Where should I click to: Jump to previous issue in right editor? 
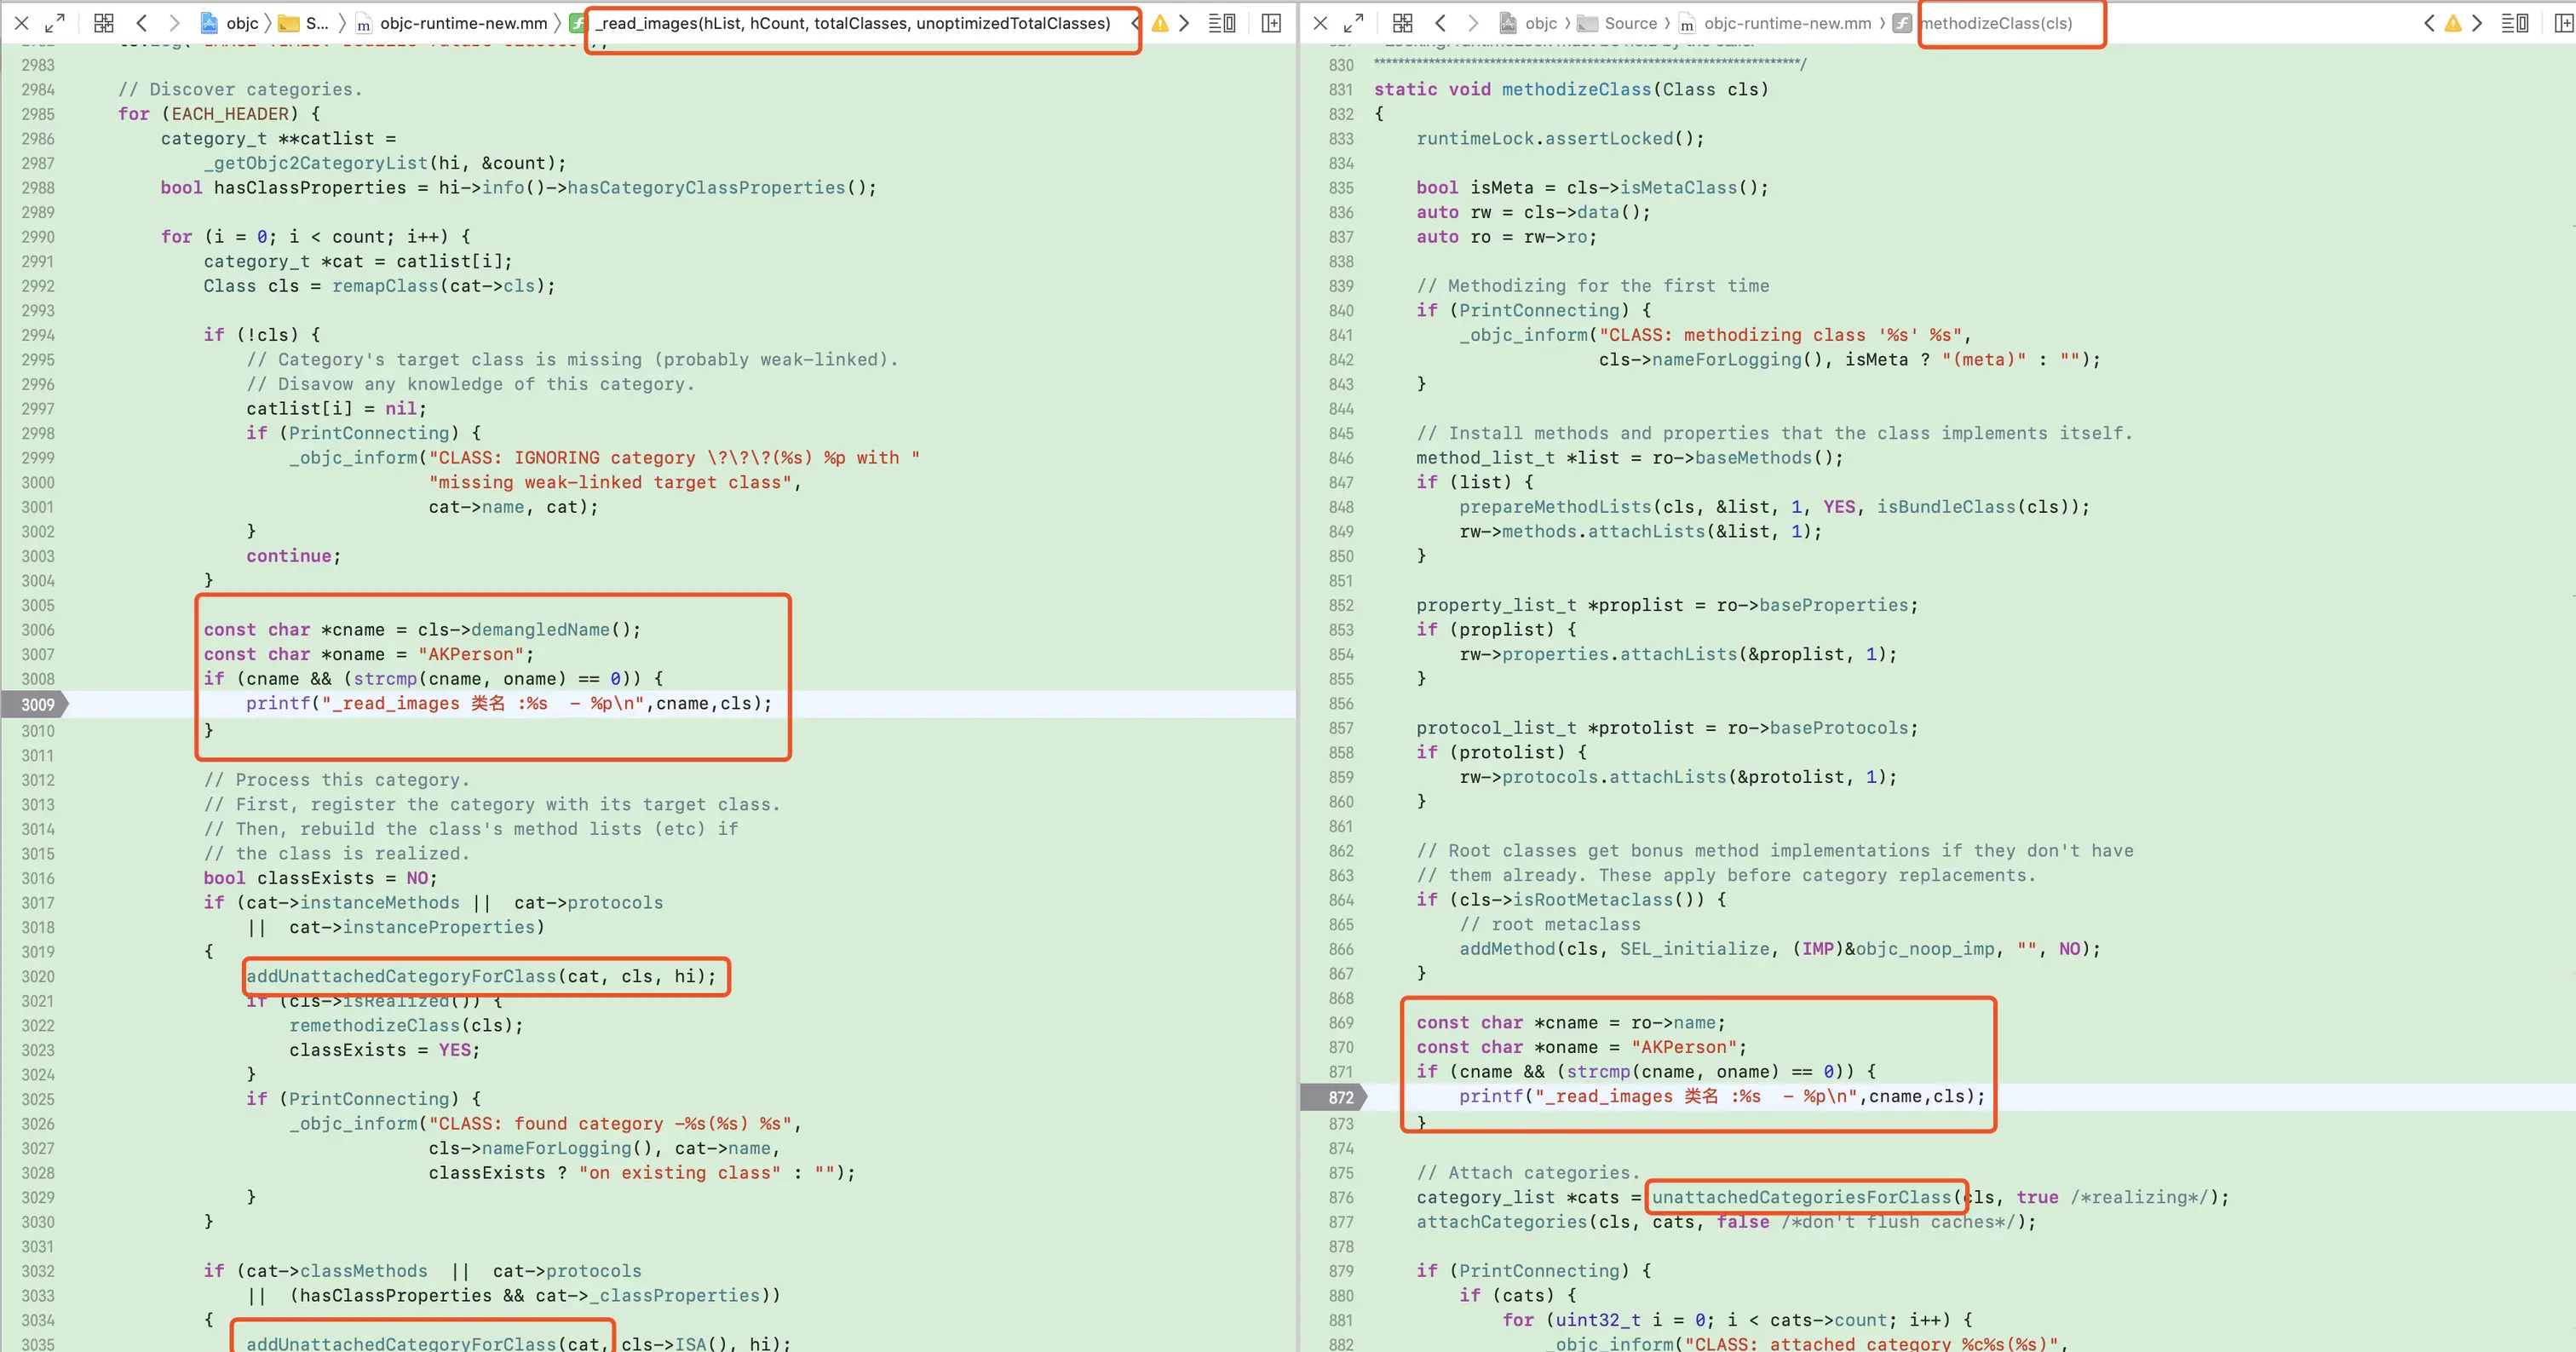click(x=2429, y=22)
